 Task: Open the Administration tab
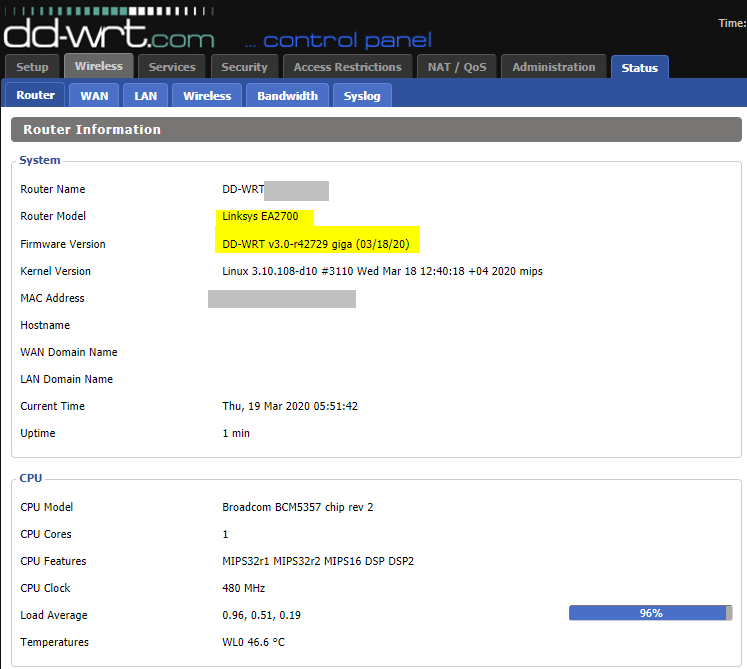(x=554, y=67)
